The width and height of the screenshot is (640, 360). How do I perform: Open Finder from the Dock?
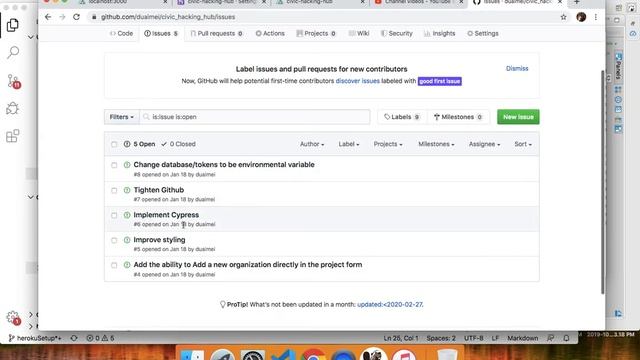(192, 356)
